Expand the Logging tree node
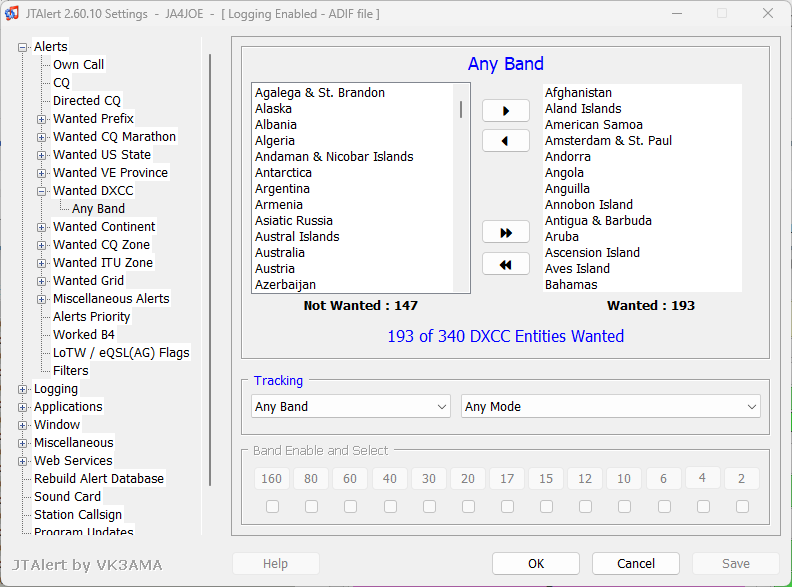The height and width of the screenshot is (587, 792). coord(22,389)
